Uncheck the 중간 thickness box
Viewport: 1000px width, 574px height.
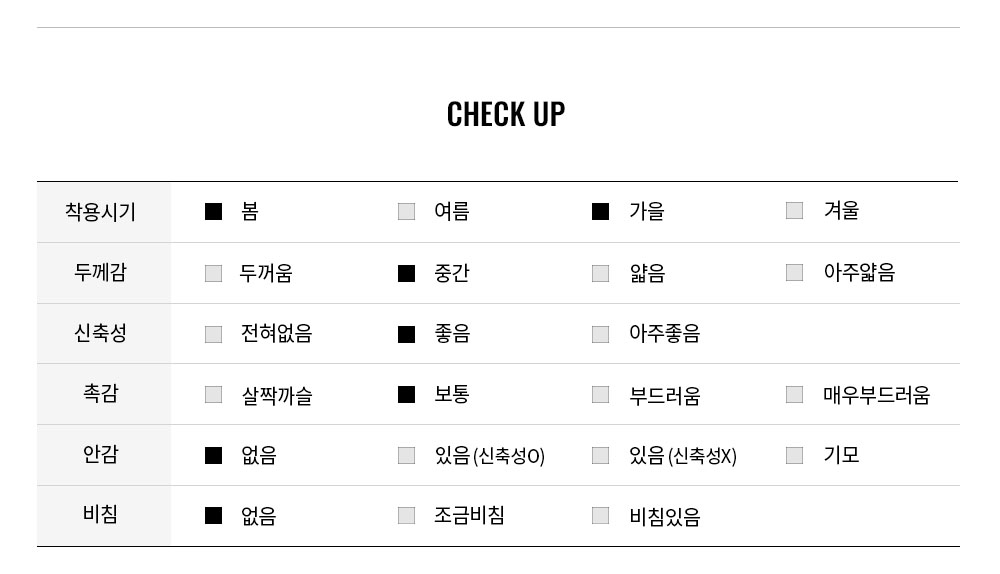click(x=406, y=273)
